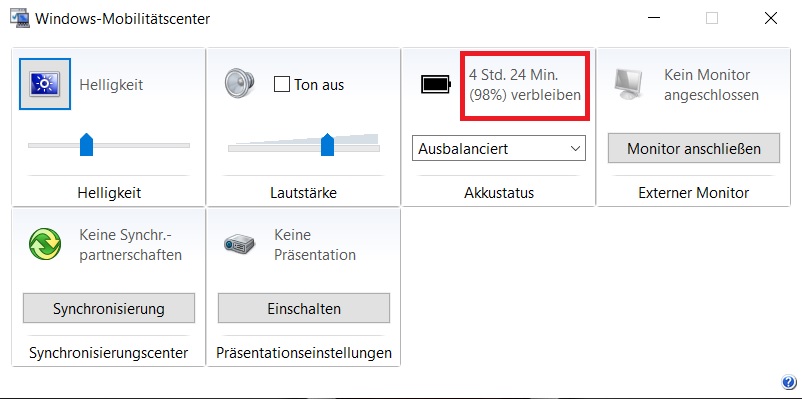
Task: Click the speaker volume icon
Action: click(x=239, y=83)
